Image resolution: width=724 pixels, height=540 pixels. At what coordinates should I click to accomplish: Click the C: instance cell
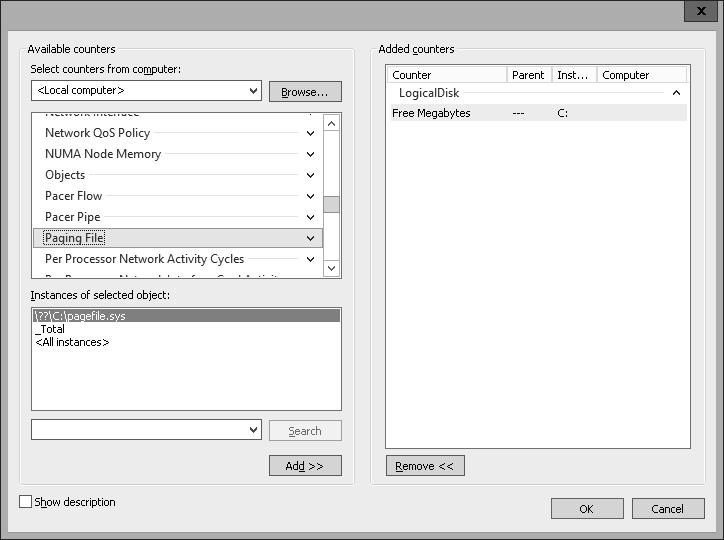562,113
